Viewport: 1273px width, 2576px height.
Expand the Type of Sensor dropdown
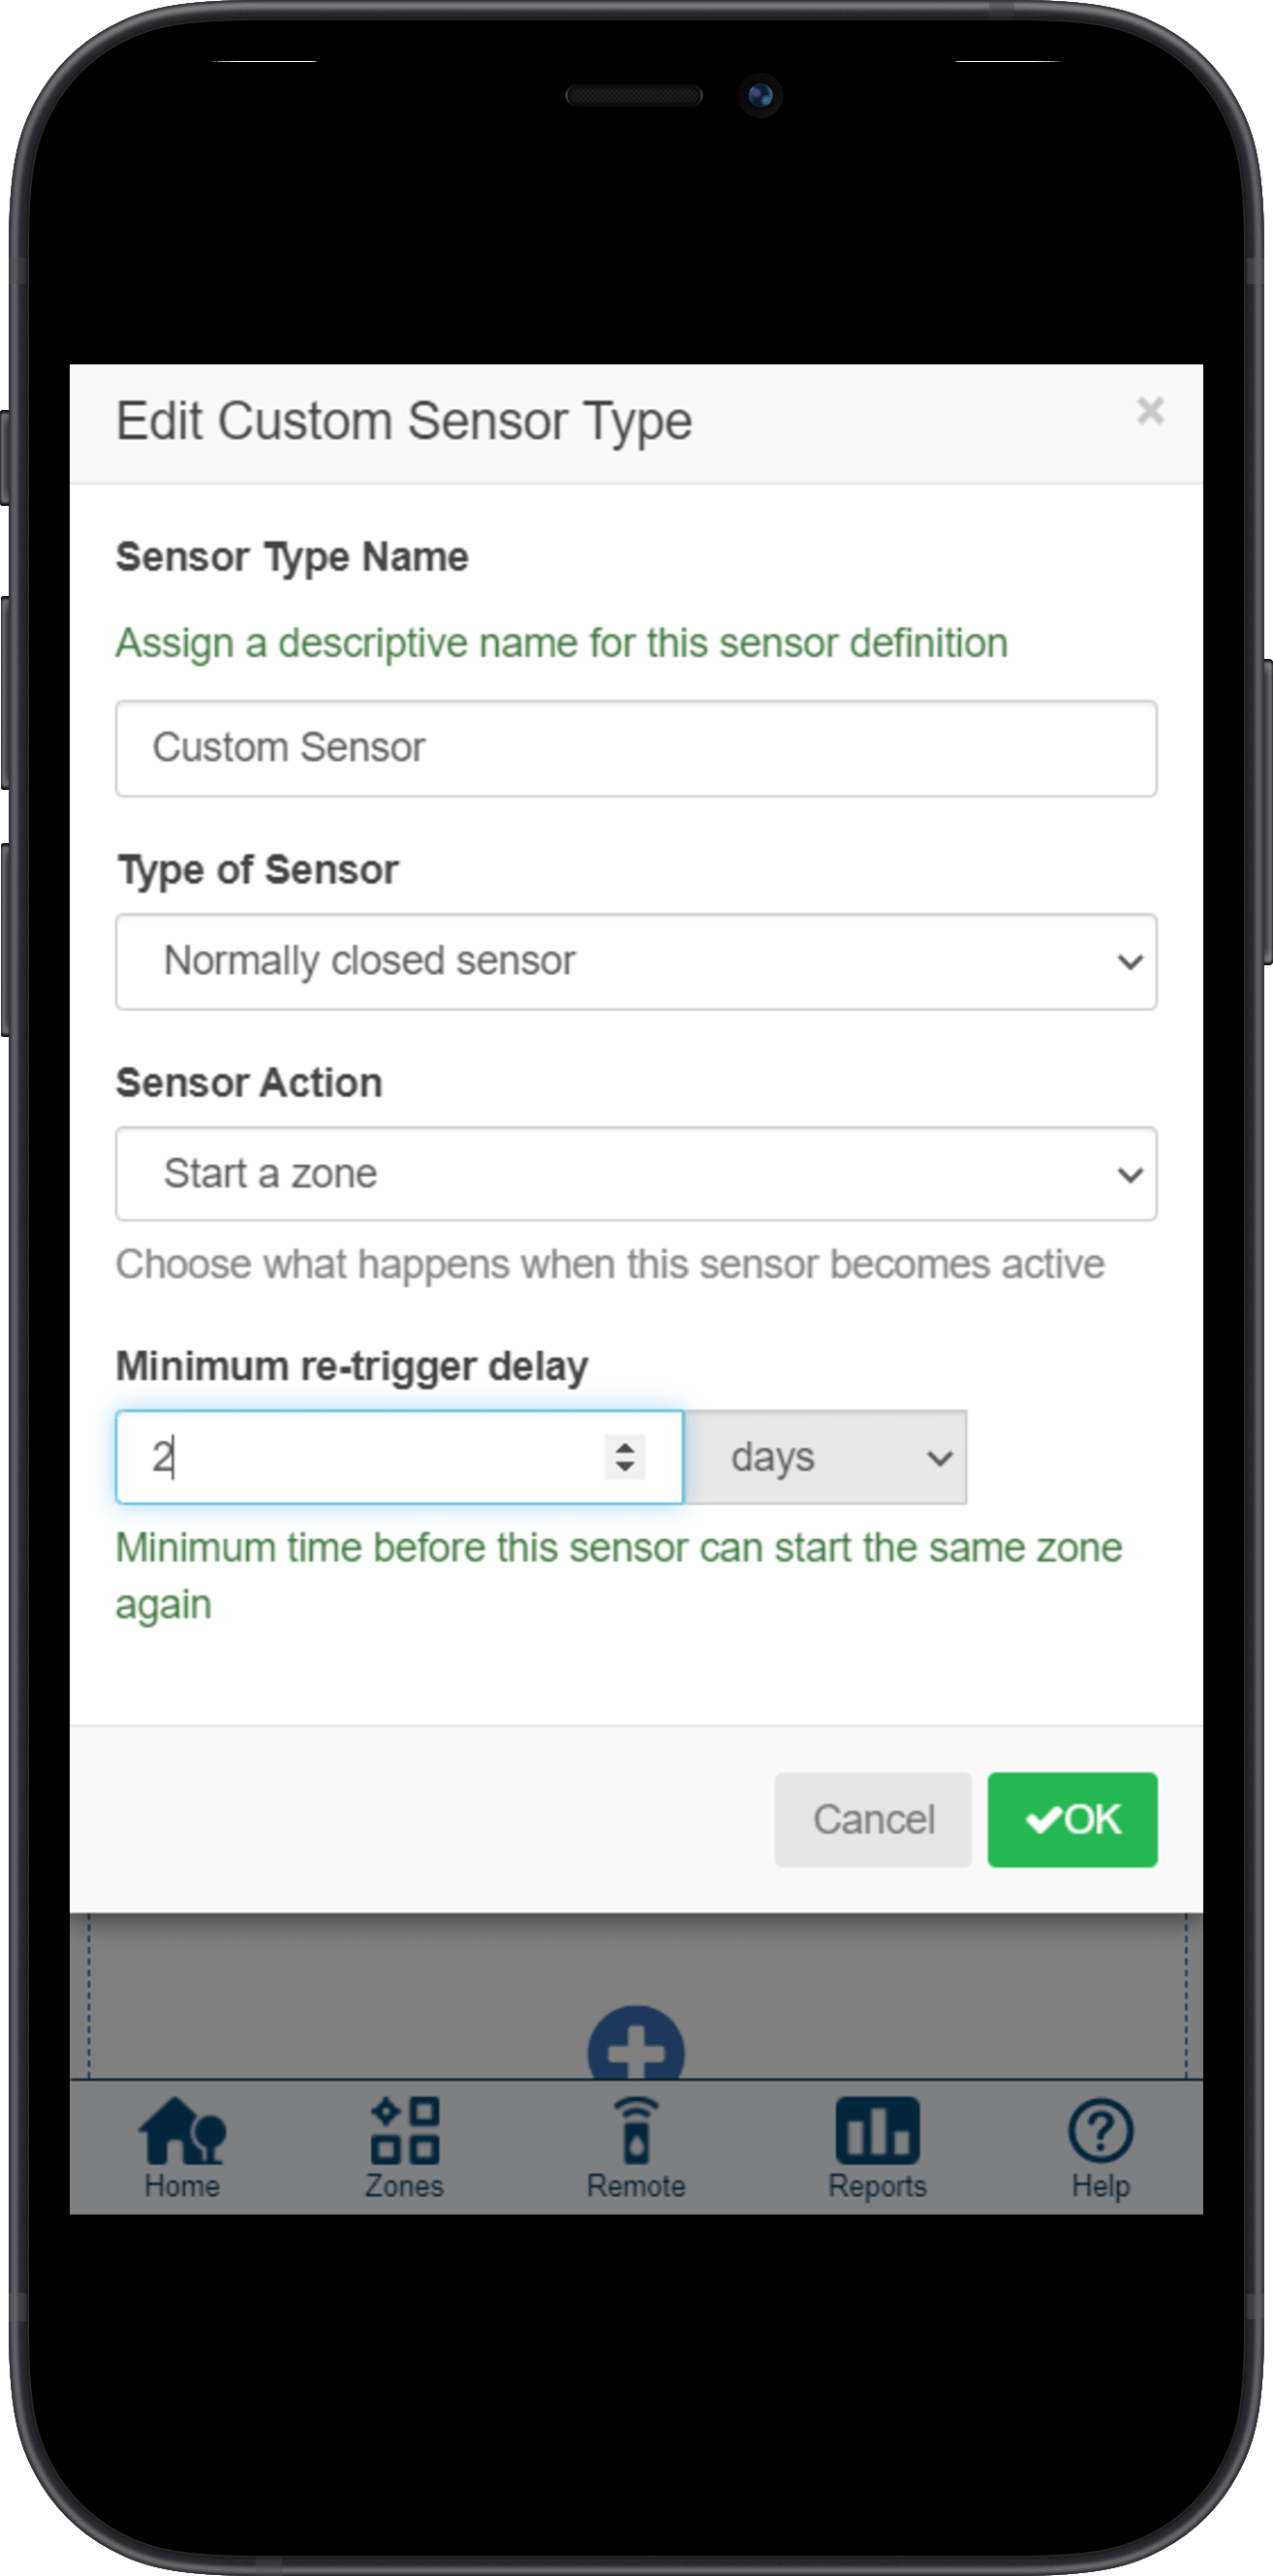click(x=636, y=961)
